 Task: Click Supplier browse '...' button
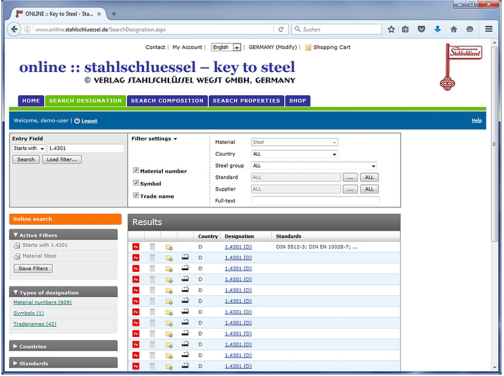[x=350, y=189]
